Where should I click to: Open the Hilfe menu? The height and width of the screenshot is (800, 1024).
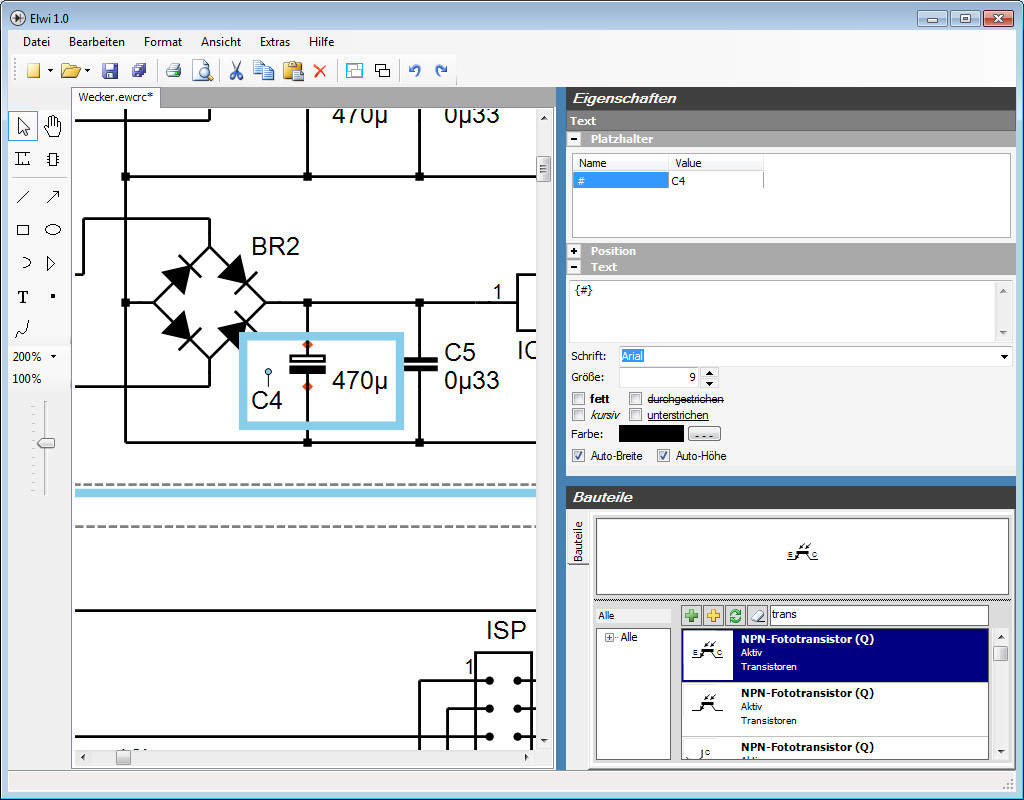click(x=321, y=42)
